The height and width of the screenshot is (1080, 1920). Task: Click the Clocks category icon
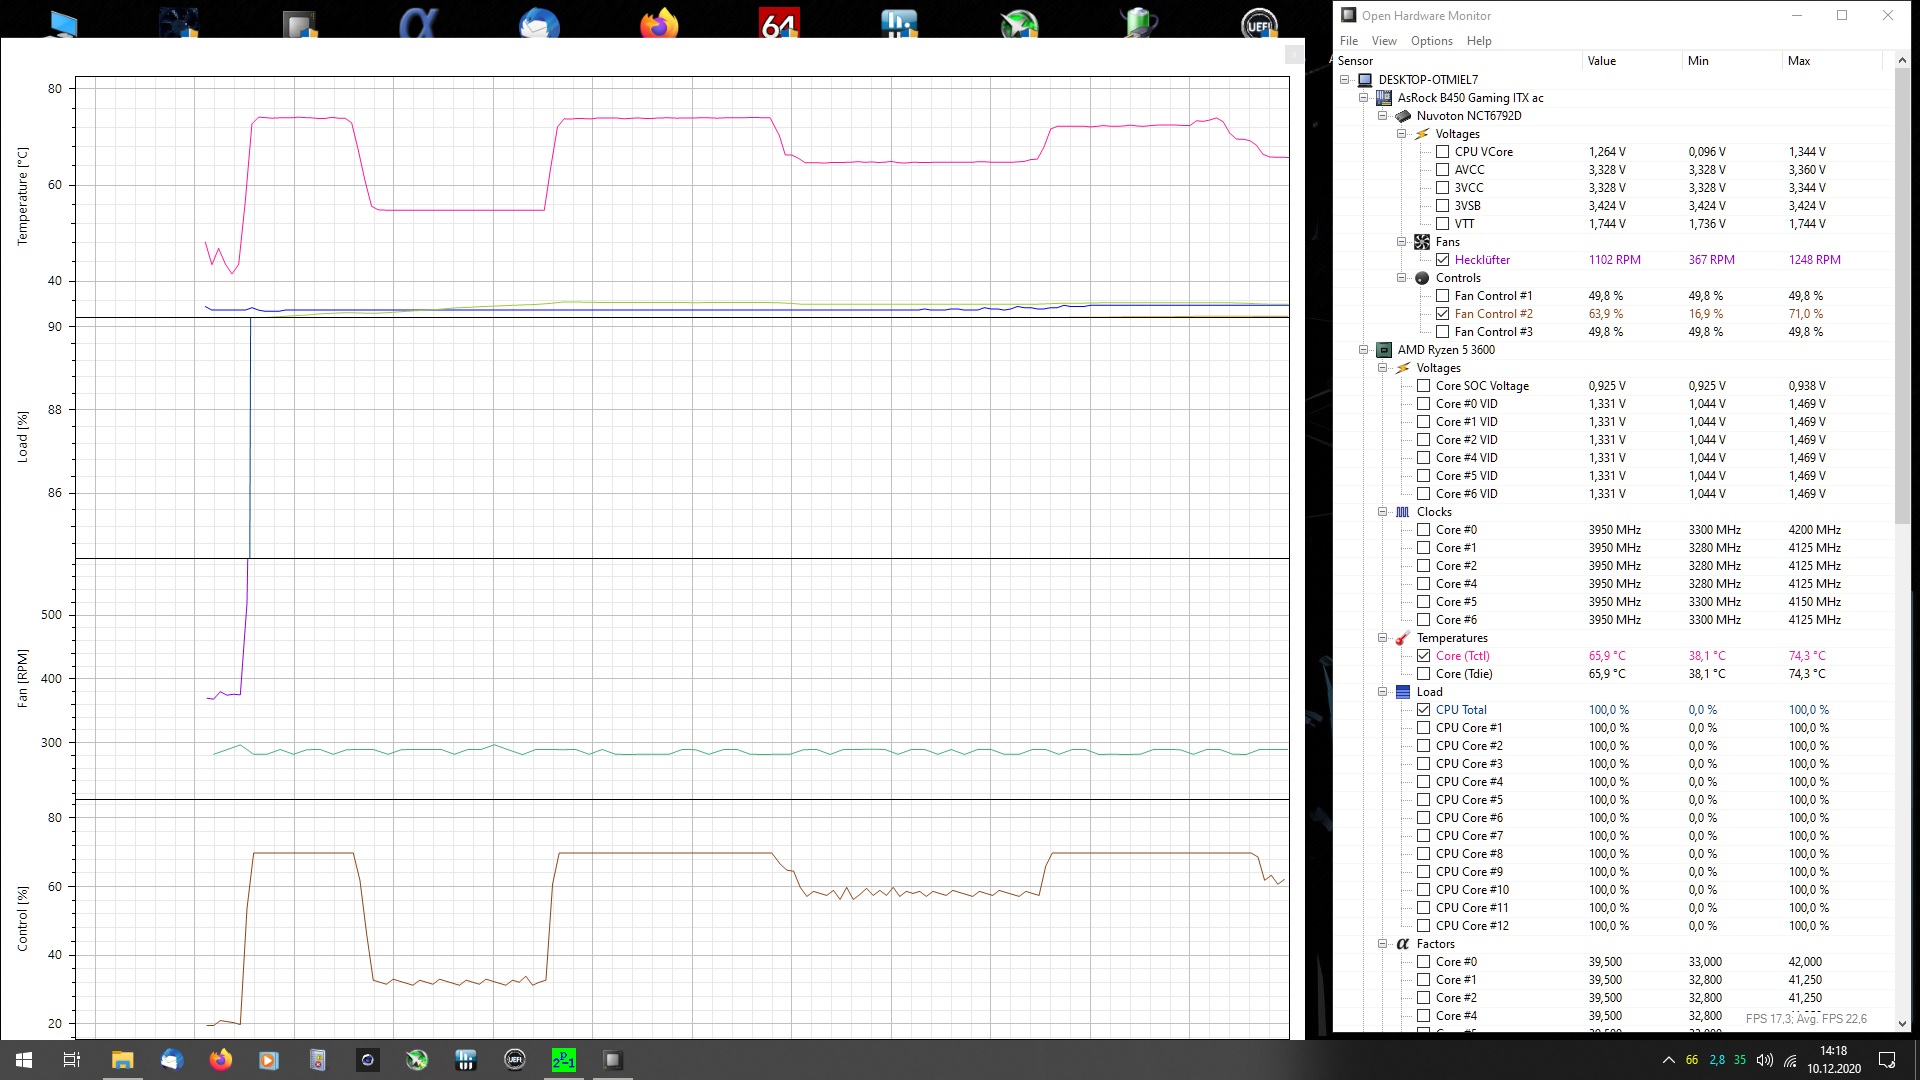(x=1403, y=512)
